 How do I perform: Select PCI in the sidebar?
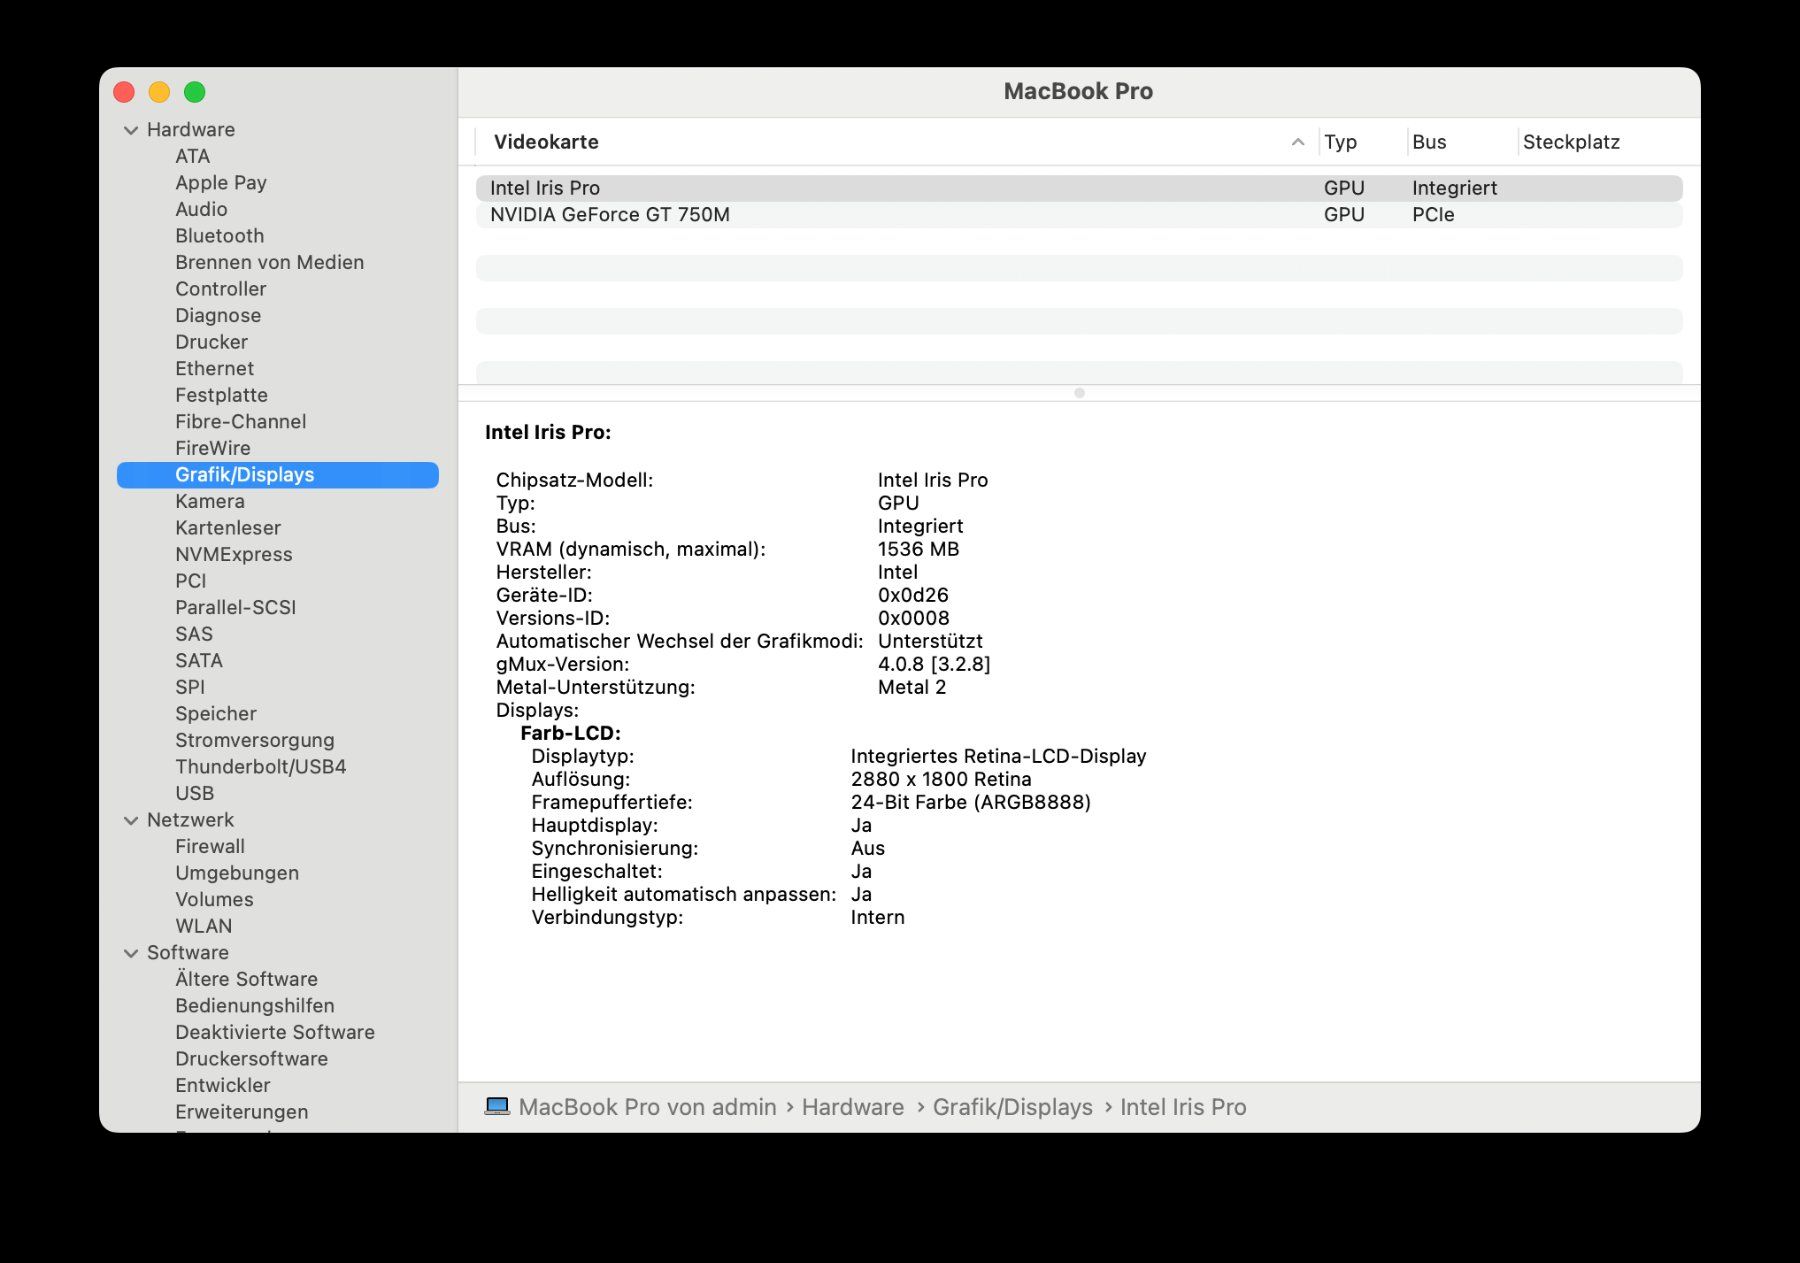191,581
